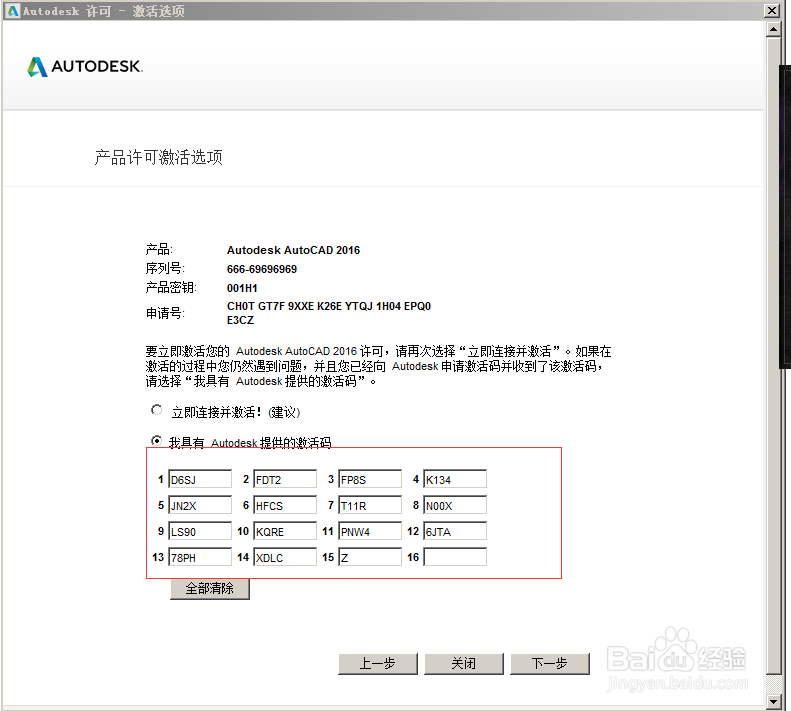Image resolution: width=791 pixels, height=711 pixels.
Task: Click activation code field 3 containing FP8S
Action: coord(370,479)
